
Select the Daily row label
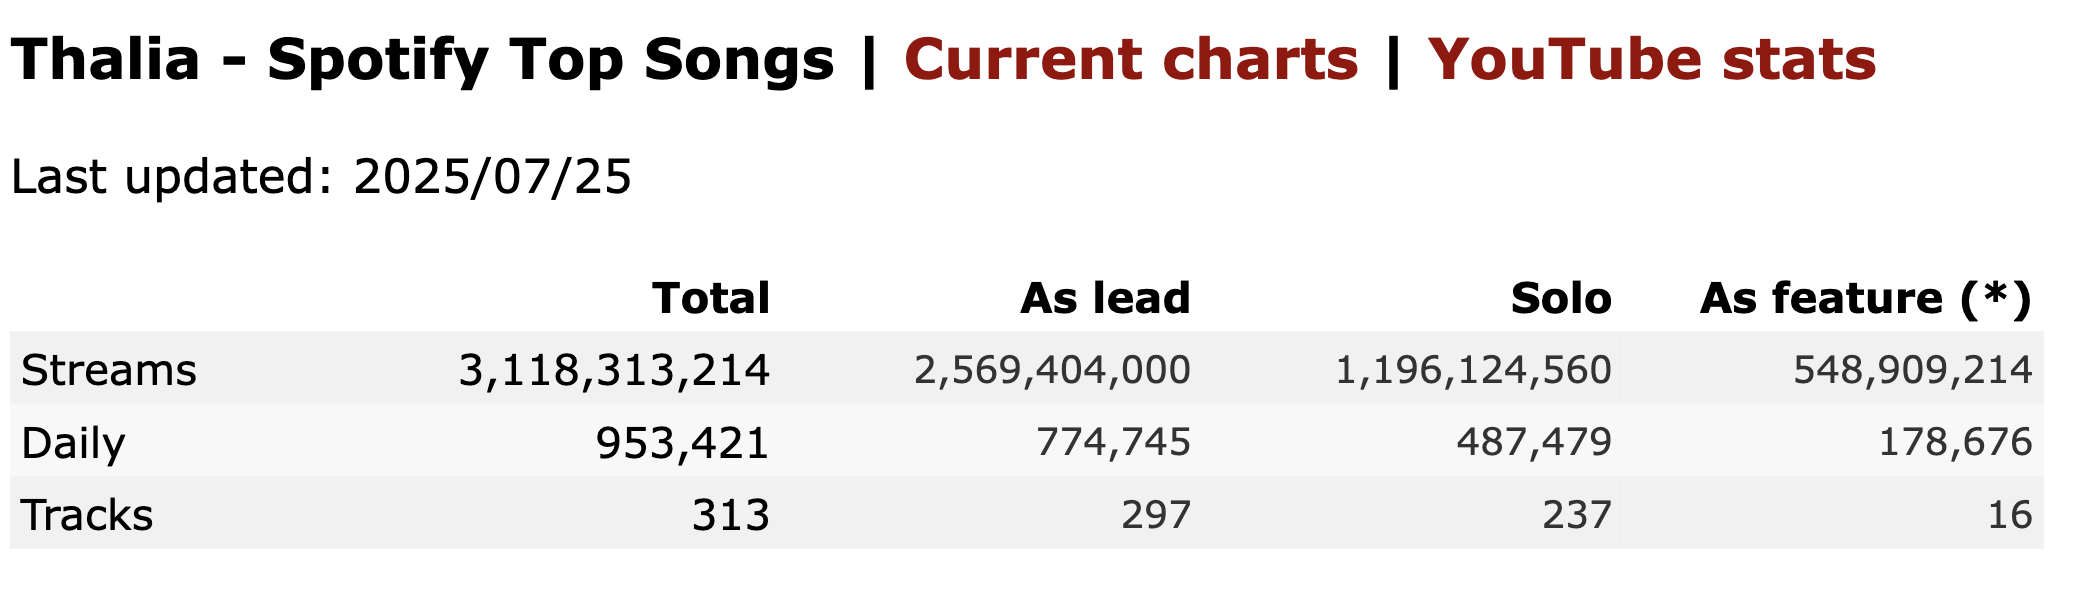coord(73,443)
